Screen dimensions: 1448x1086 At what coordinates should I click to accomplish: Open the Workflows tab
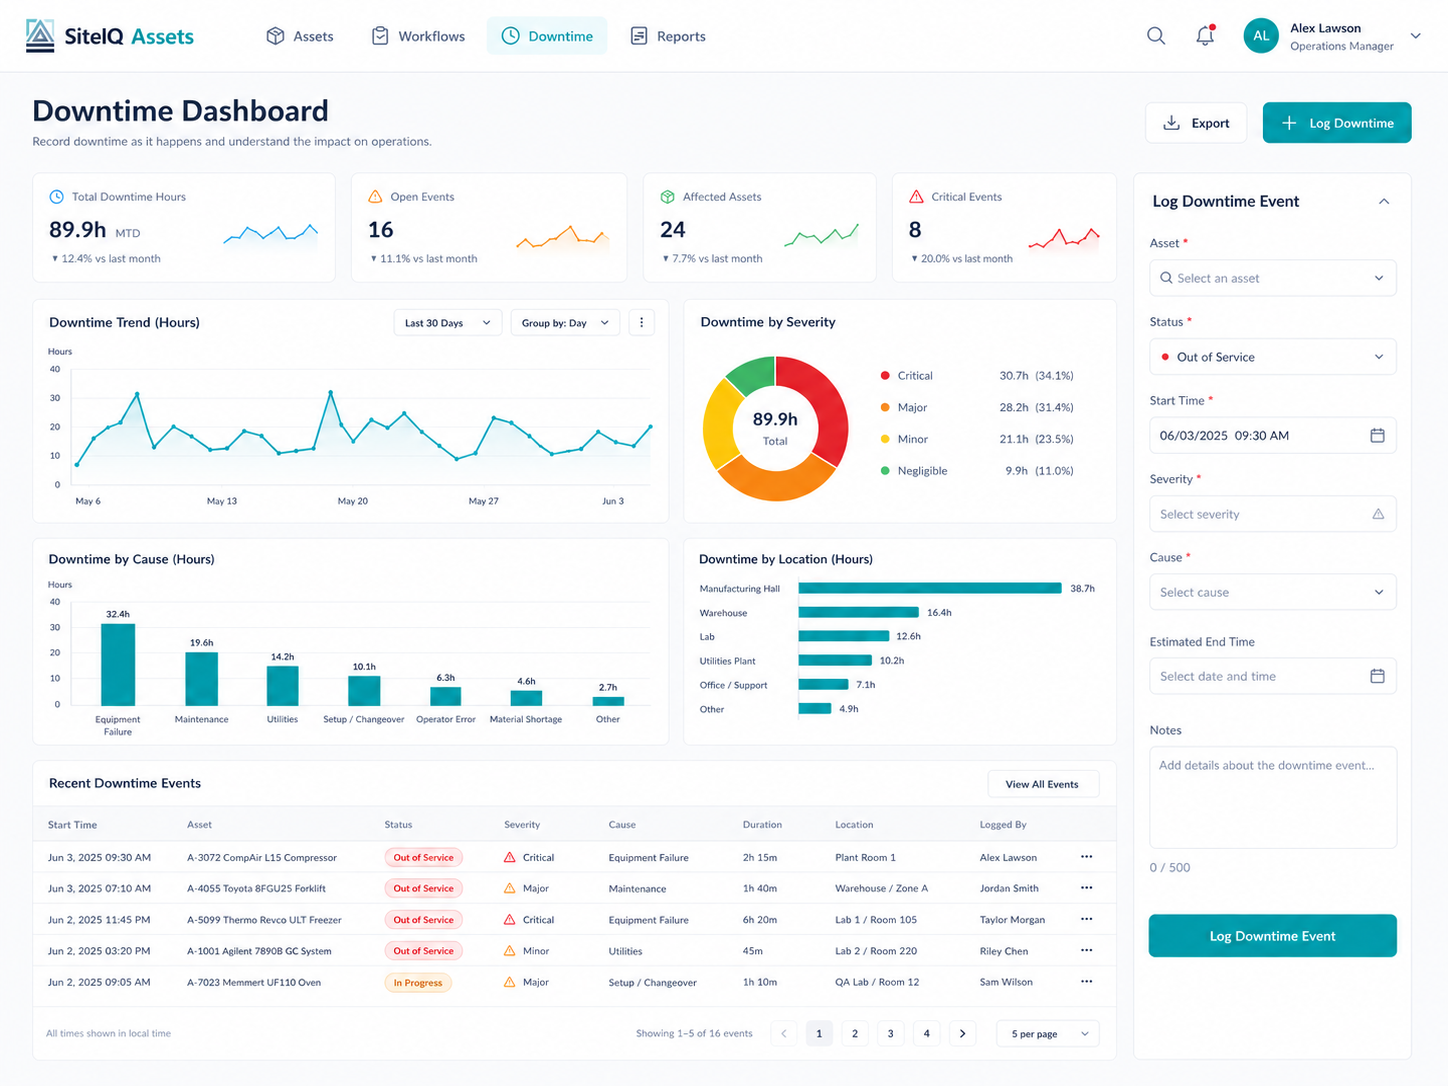click(418, 36)
